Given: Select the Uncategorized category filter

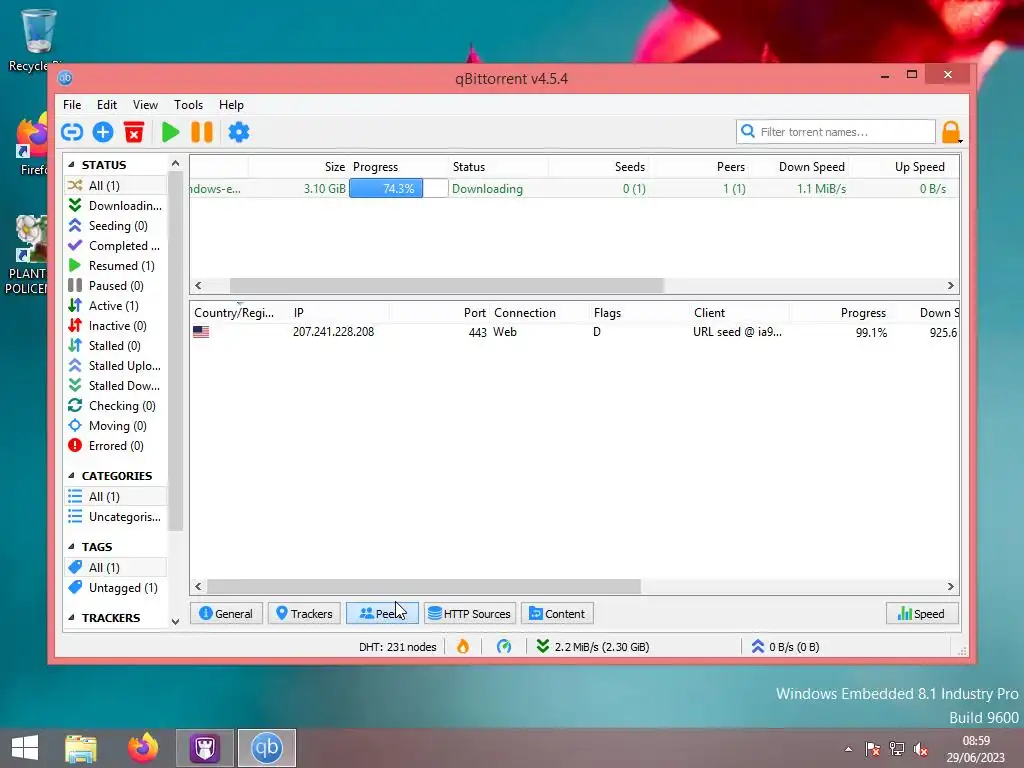Looking at the screenshot, I should point(116,517).
